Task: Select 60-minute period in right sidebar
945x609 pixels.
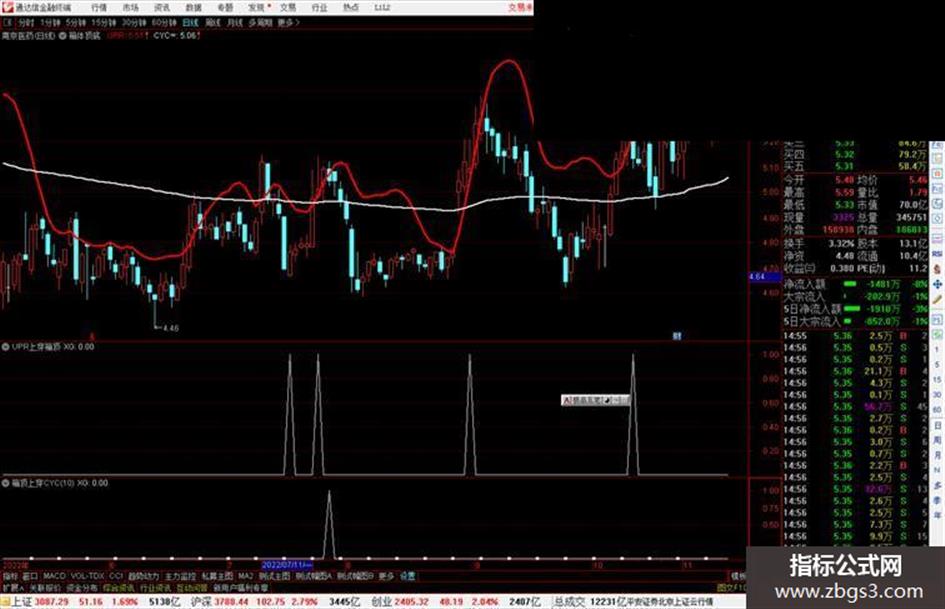Action: 937,410
